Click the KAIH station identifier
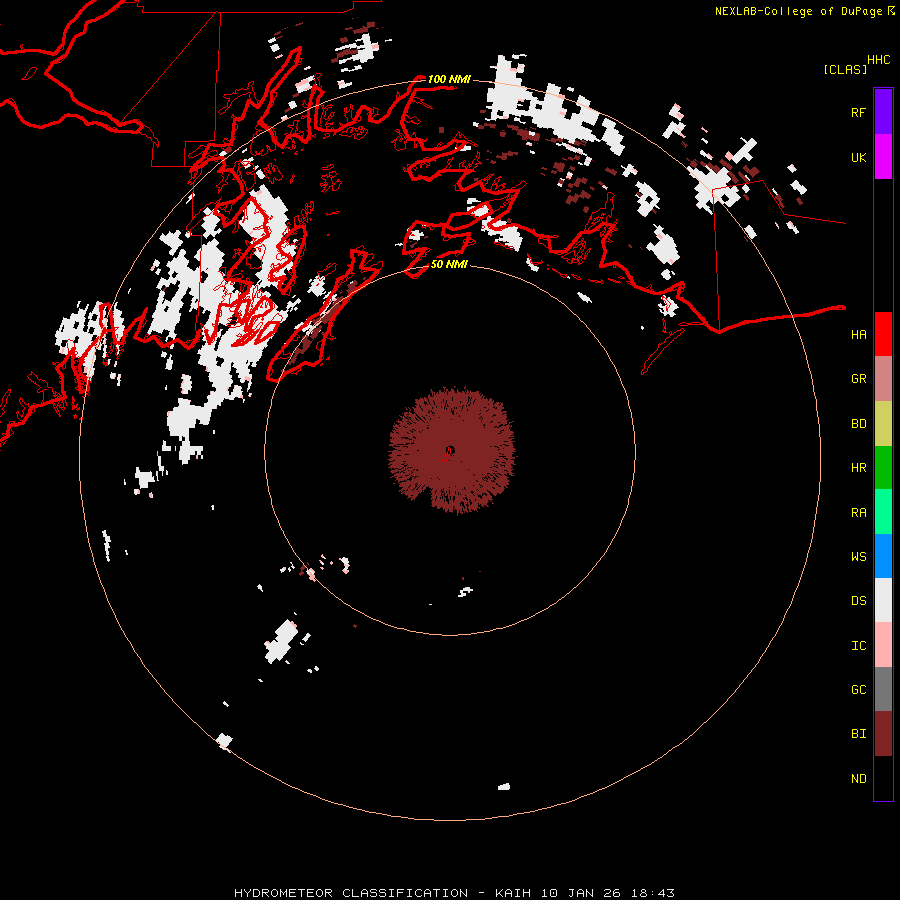The image size is (900, 900). [513, 893]
